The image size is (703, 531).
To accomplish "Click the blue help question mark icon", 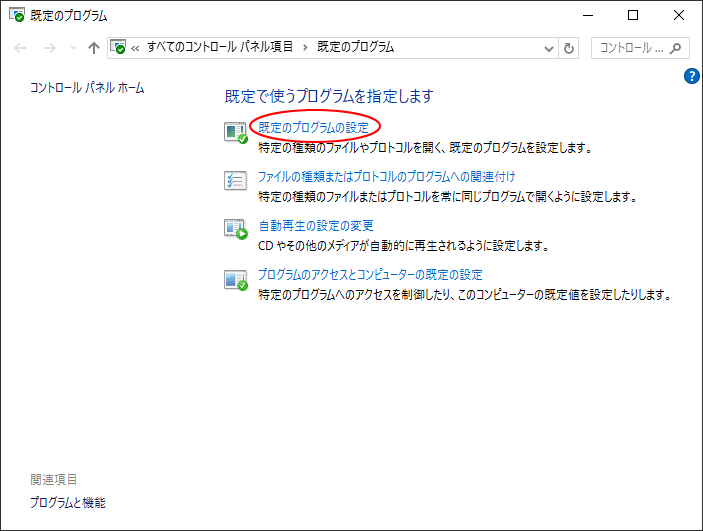I will click(691, 76).
